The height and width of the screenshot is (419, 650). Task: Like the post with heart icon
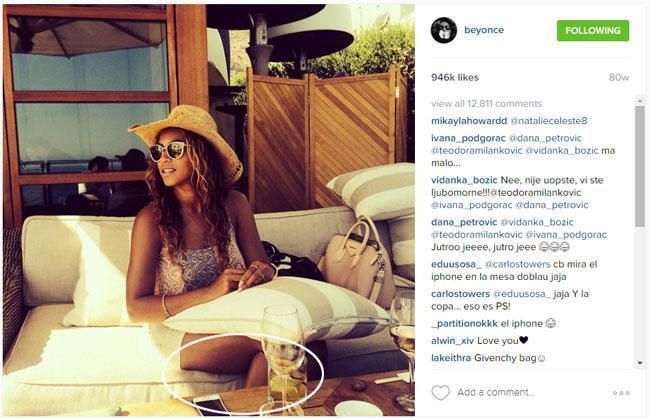tap(440, 392)
